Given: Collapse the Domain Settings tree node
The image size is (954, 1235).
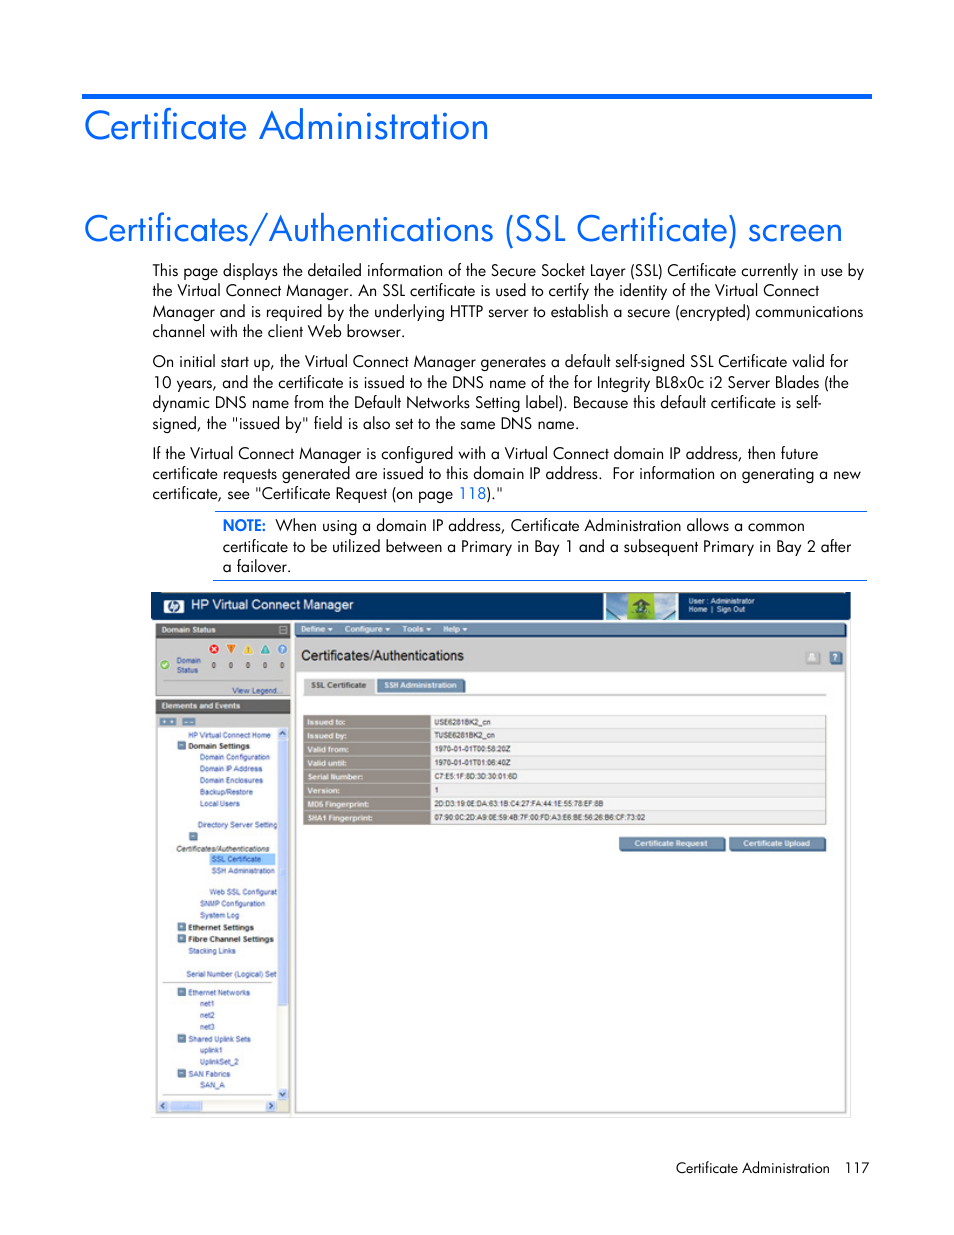Looking at the screenshot, I should (x=182, y=745).
